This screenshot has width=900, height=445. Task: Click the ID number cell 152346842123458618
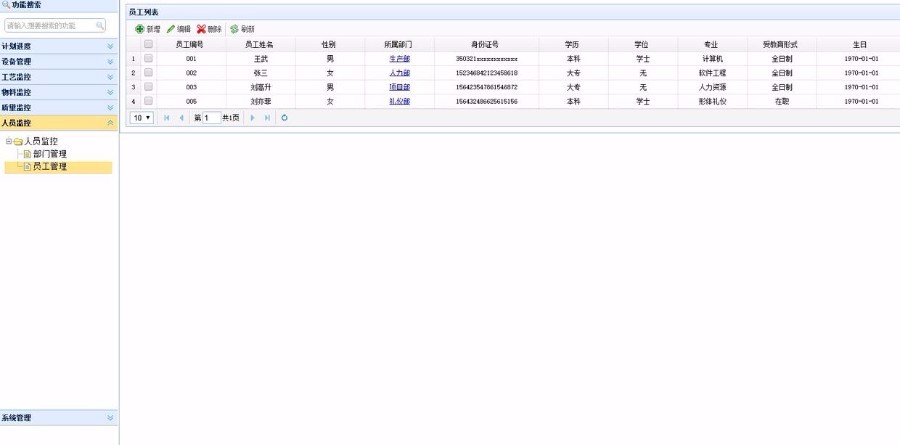tap(487, 73)
